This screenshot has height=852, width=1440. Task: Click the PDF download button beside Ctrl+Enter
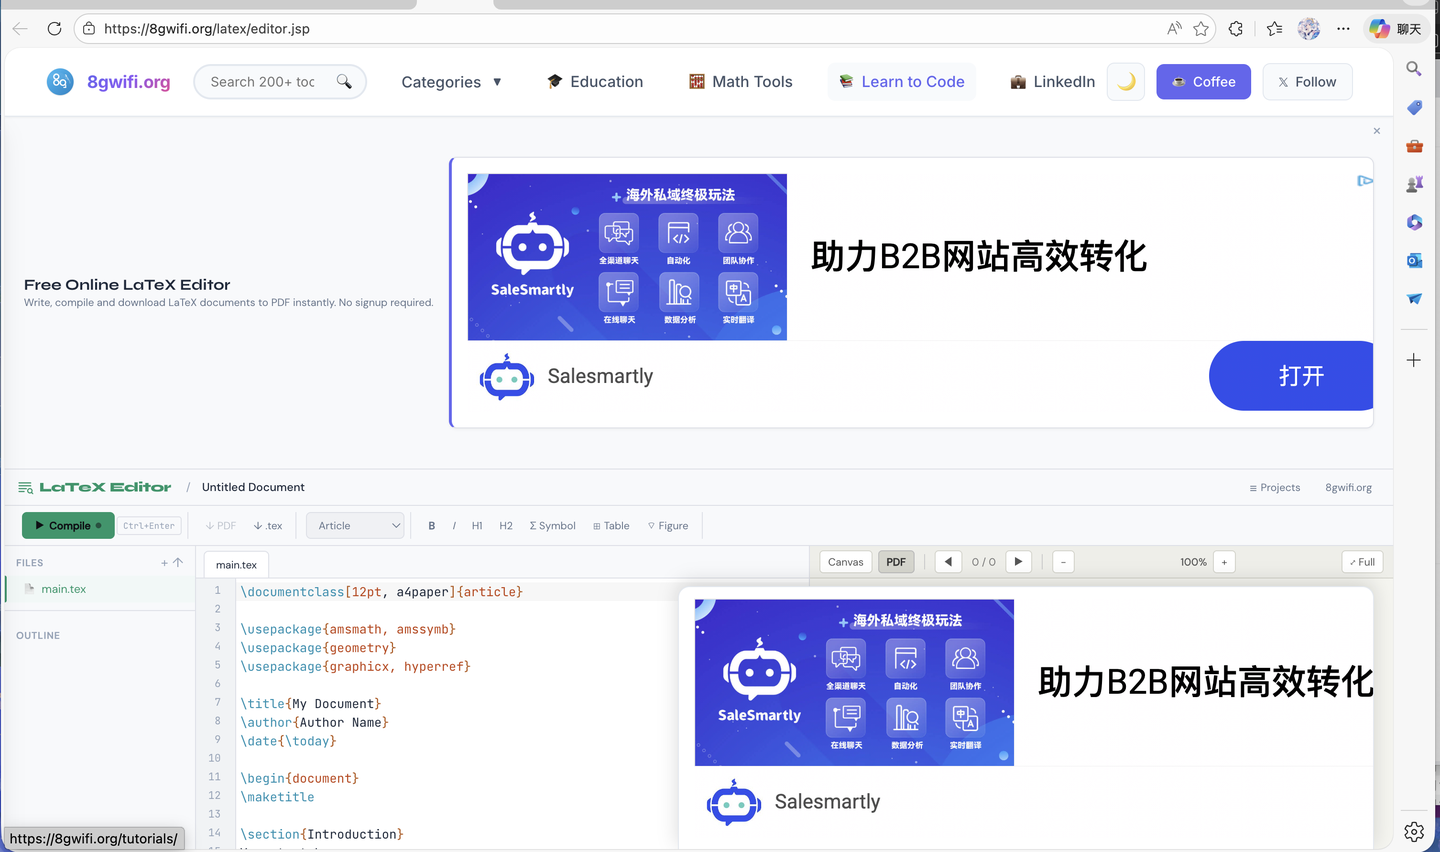pos(221,526)
